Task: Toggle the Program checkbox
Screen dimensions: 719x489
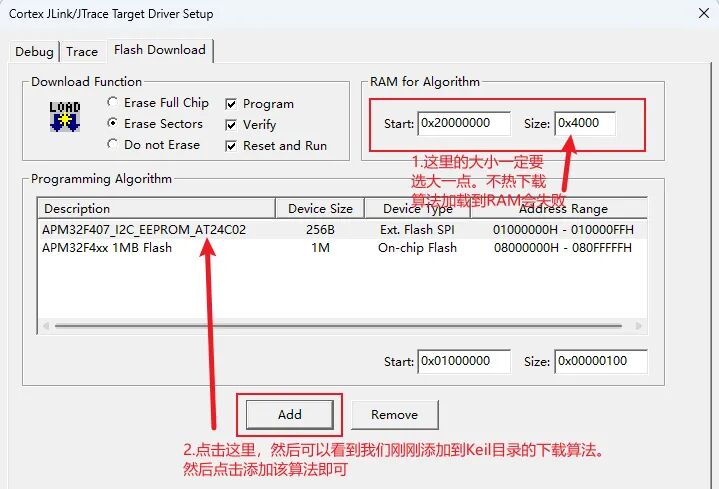Action: tap(231, 103)
